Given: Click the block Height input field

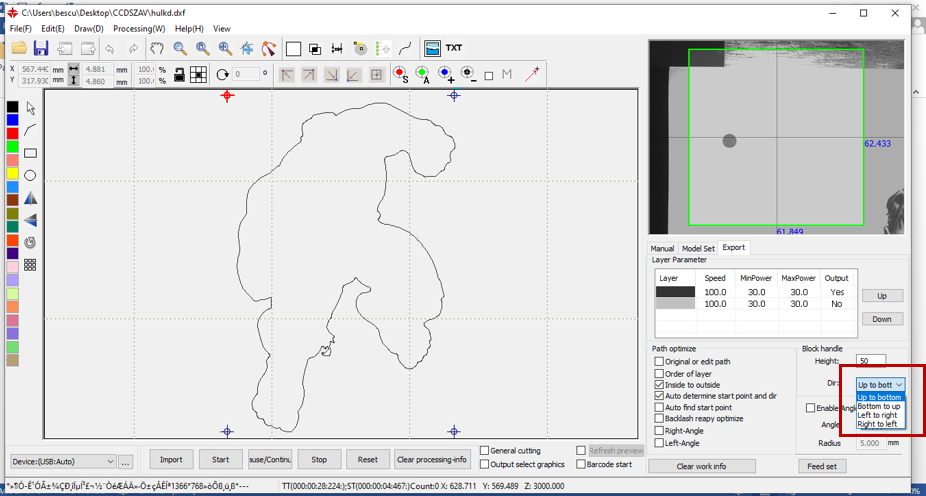Looking at the screenshot, I should (871, 360).
